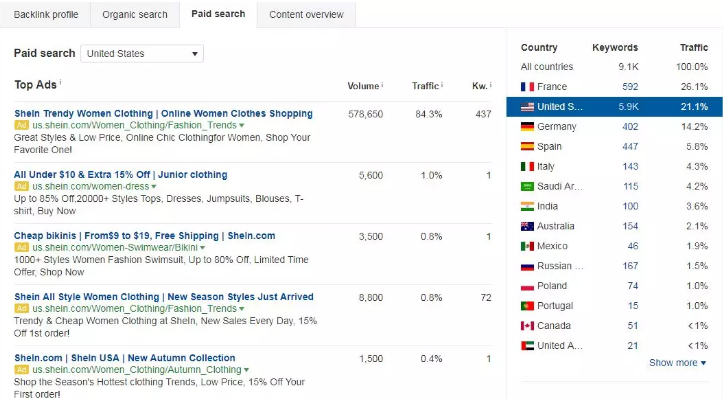The height and width of the screenshot is (409, 723).
Task: Expand the arrow beside the Women-Swimwear/Bikini URL
Action: point(202,248)
